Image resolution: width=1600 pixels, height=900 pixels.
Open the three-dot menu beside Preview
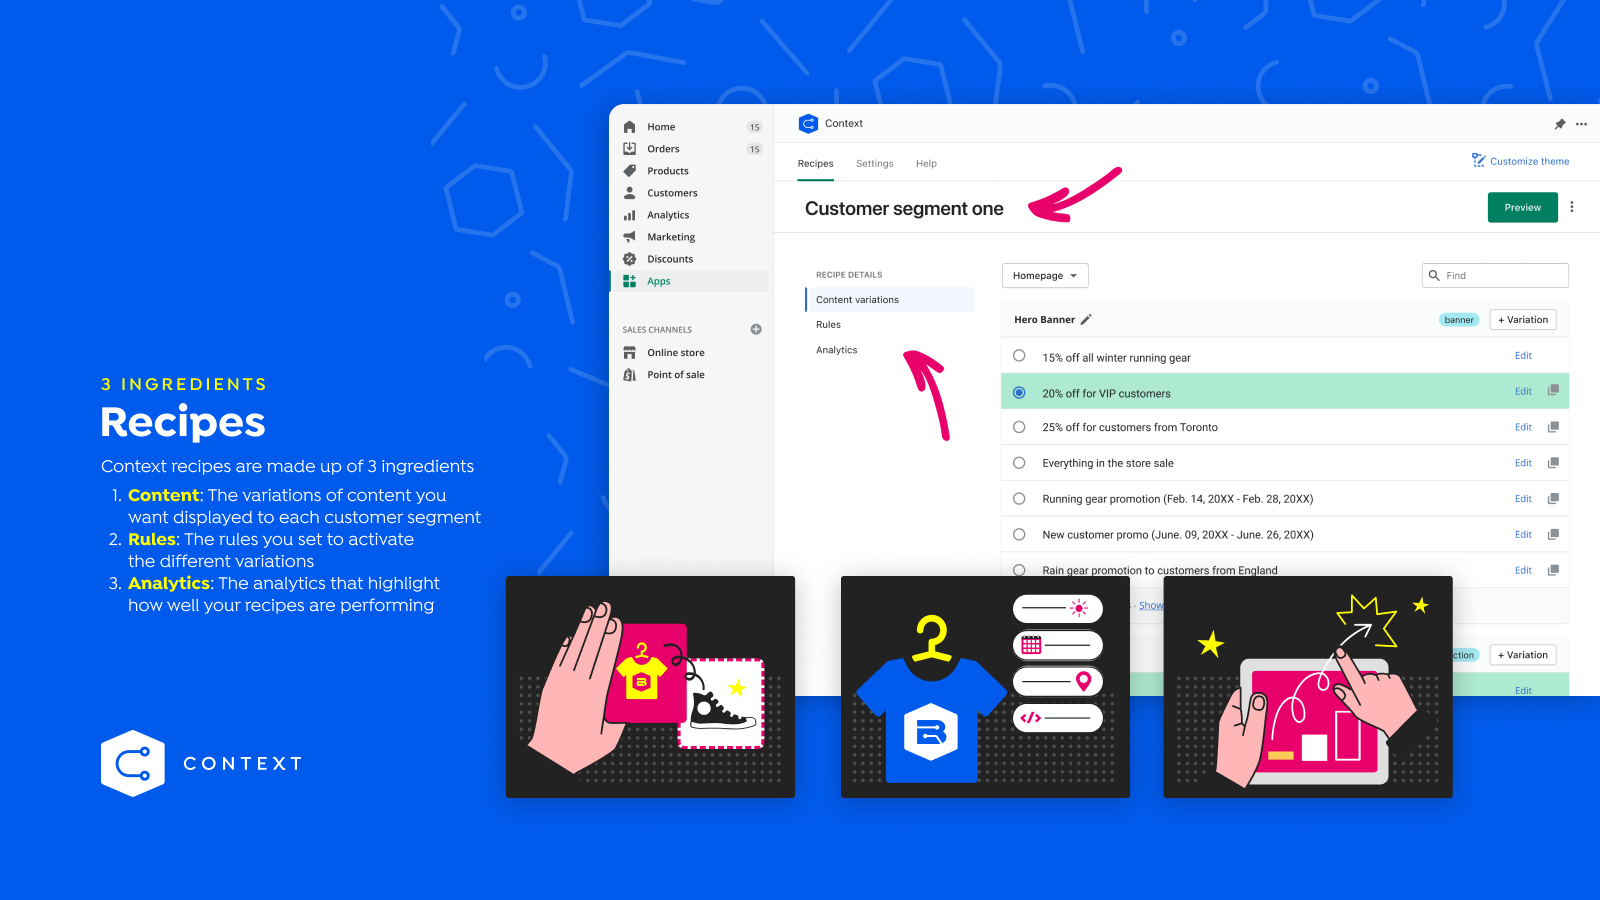(1572, 207)
